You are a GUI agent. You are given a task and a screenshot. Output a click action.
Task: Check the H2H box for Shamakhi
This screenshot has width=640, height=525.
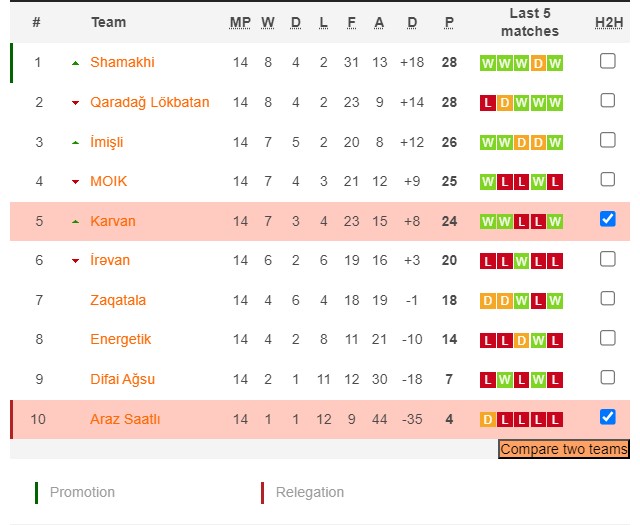coord(607,61)
